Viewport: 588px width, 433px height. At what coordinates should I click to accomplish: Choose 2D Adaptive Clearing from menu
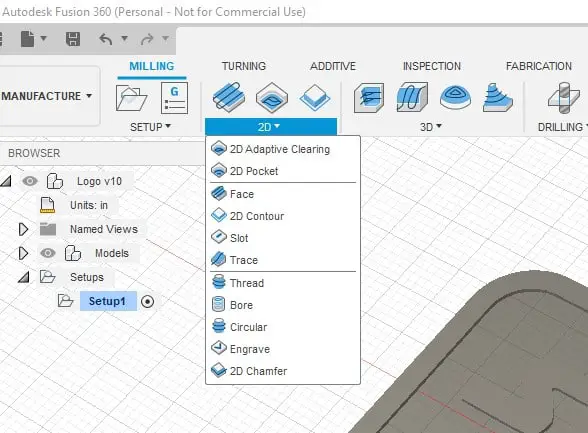(x=283, y=149)
